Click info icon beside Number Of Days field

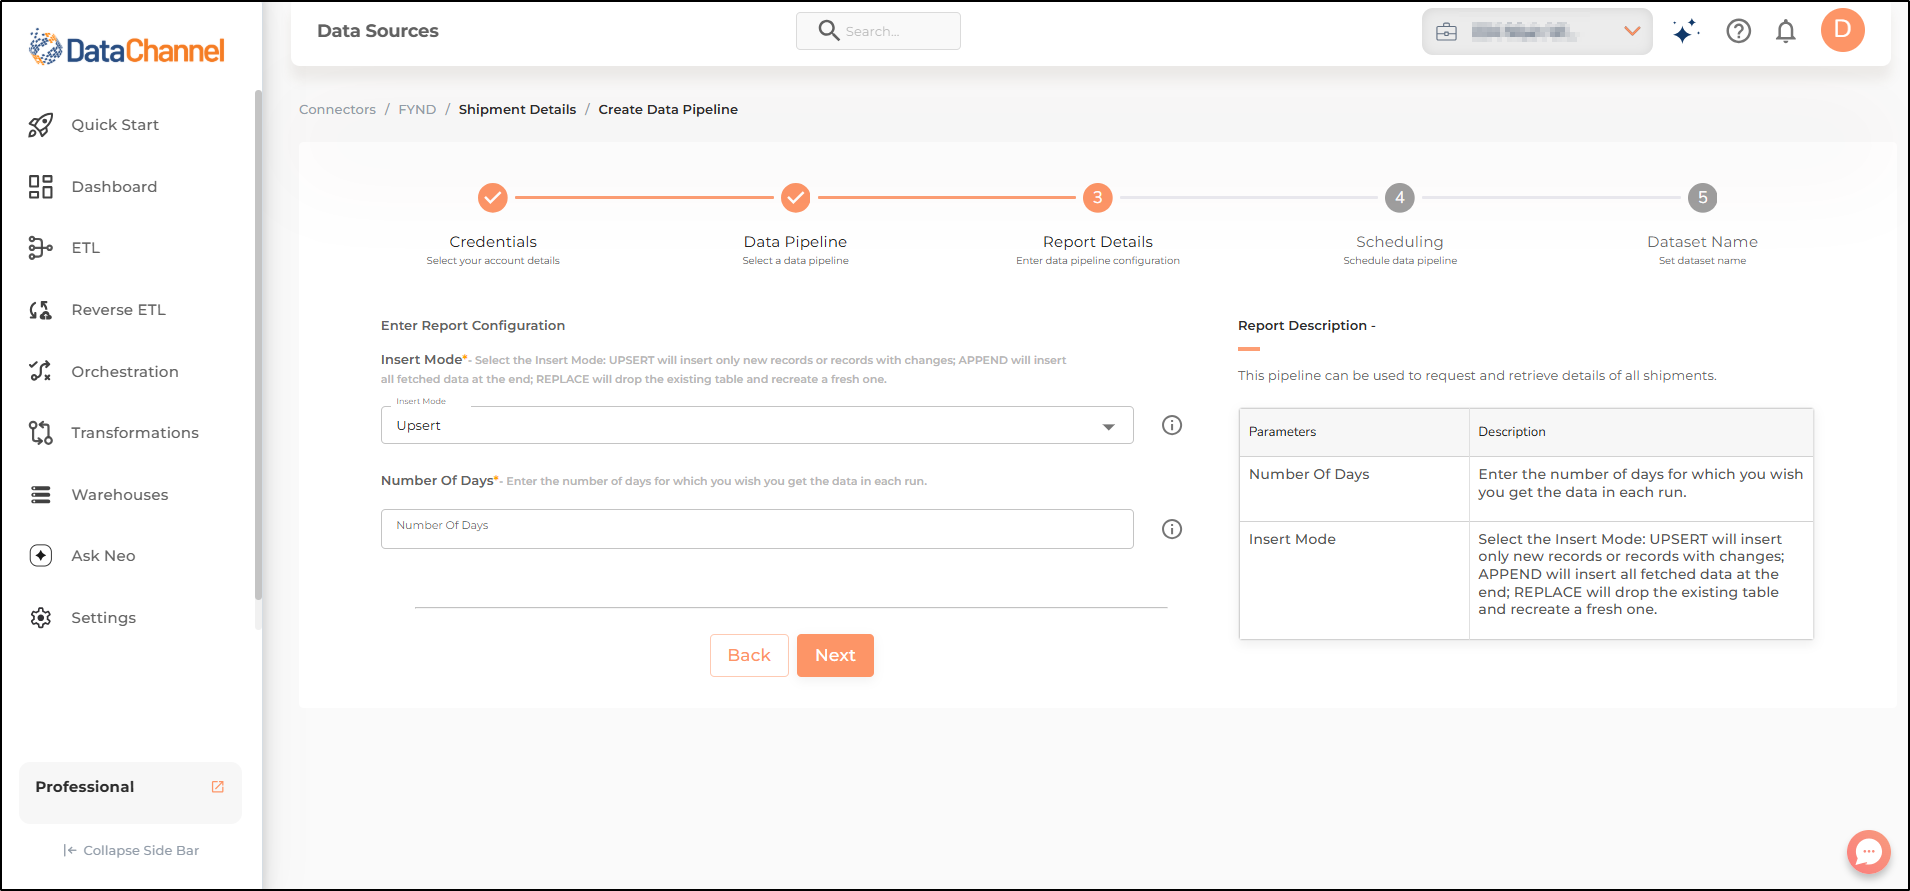pyautogui.click(x=1172, y=529)
